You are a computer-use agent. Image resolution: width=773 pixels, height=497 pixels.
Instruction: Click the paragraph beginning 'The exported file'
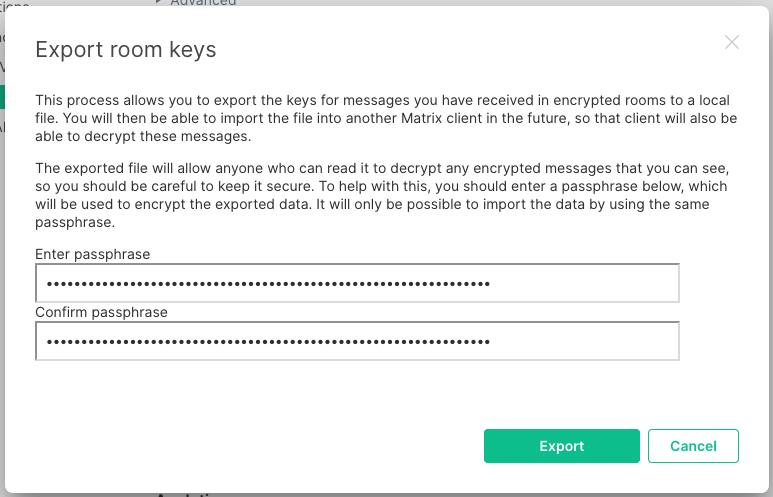(382, 195)
